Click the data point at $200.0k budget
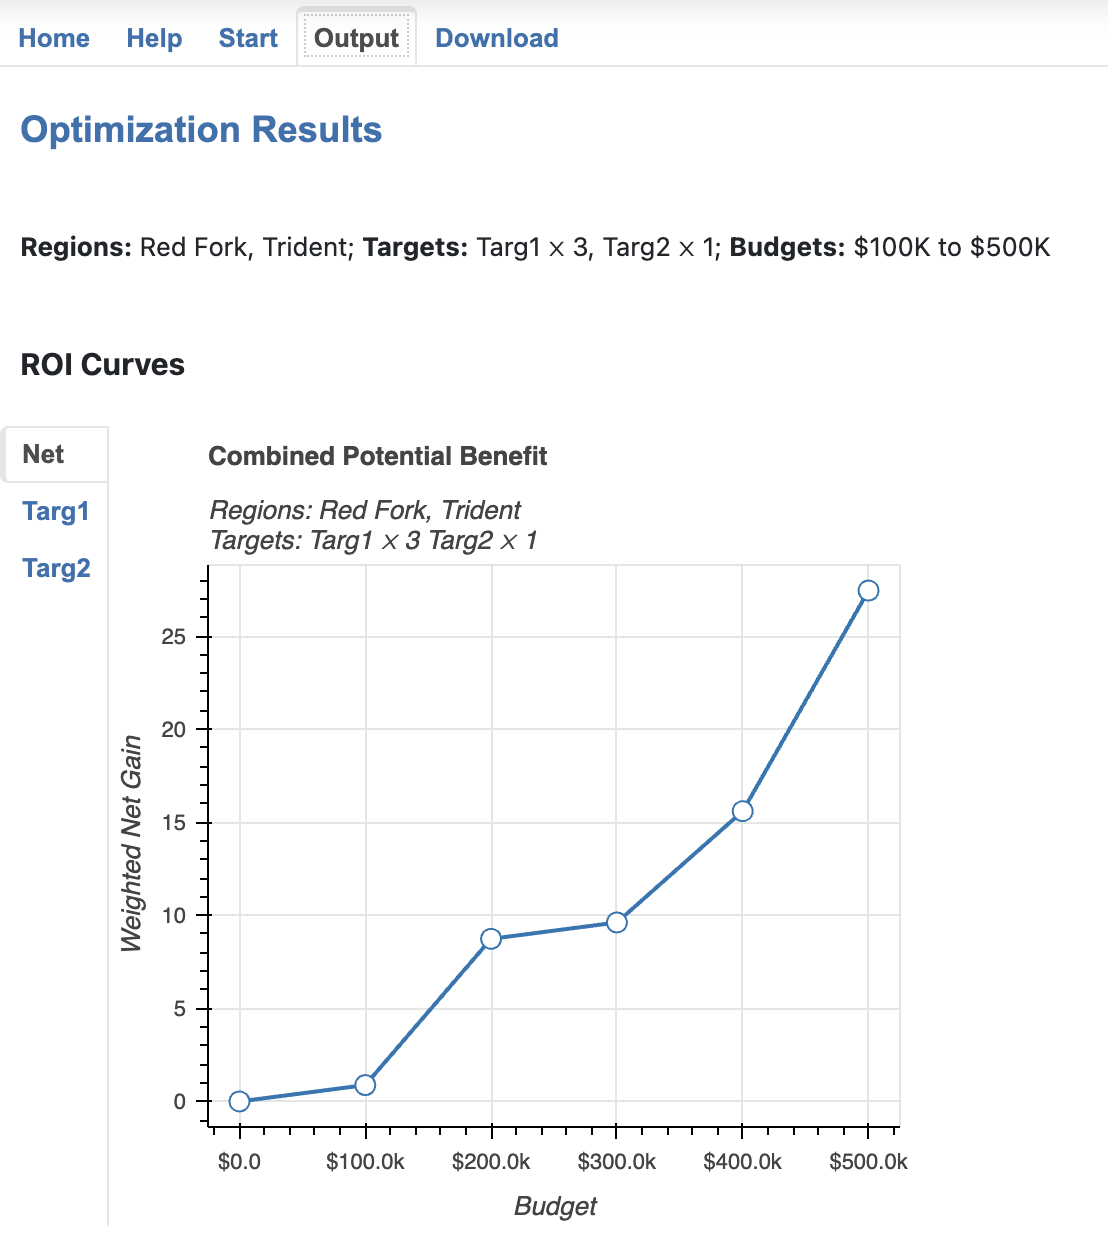Screen dimensions: 1108x1246 pos(491,938)
